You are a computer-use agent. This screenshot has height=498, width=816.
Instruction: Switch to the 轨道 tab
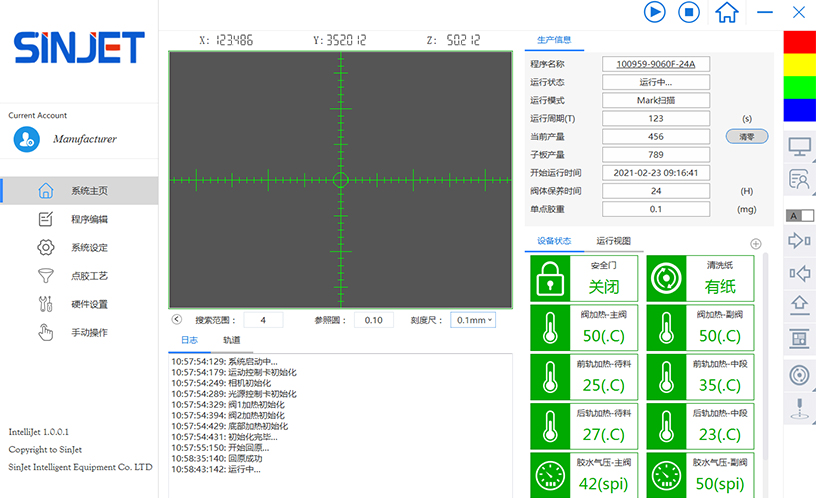tap(232, 340)
